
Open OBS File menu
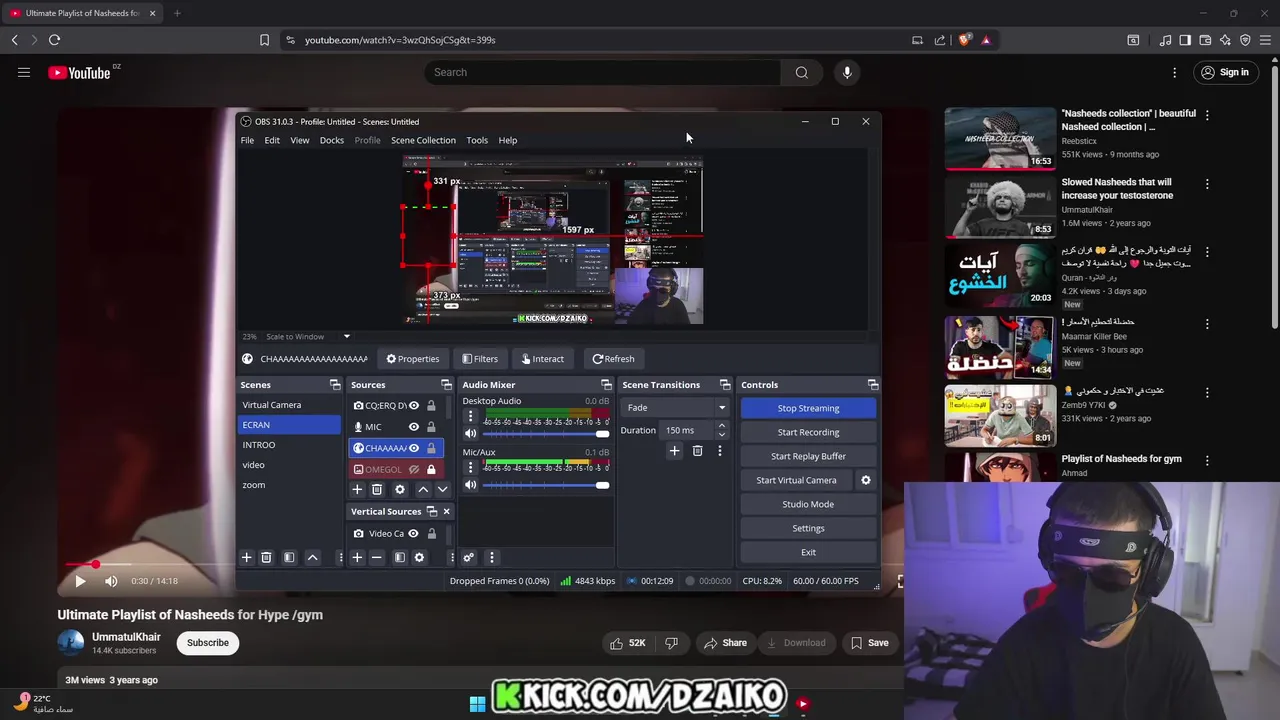(247, 140)
